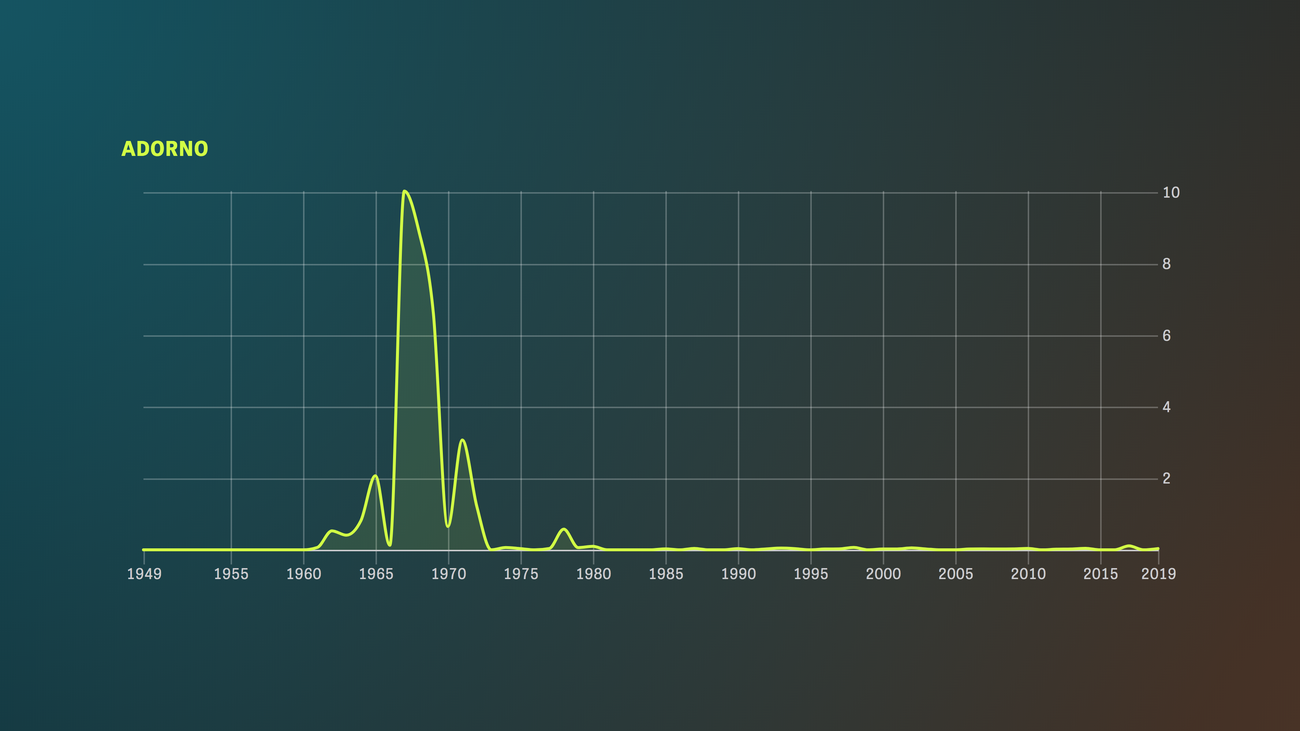Click the y-axis value 10

[x=1170, y=193]
